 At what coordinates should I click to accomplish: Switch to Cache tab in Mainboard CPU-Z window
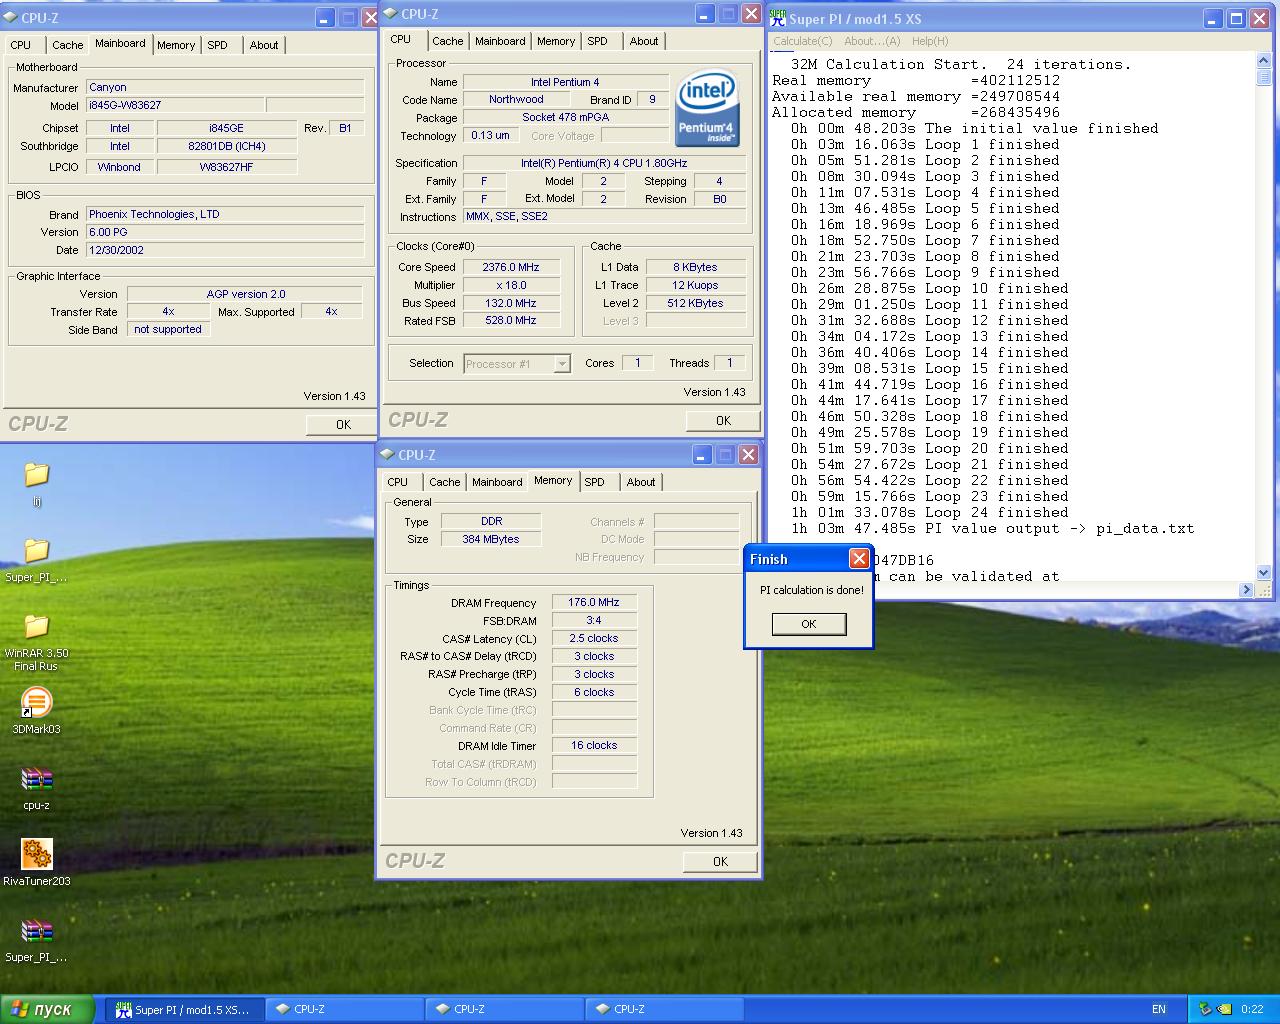[68, 45]
